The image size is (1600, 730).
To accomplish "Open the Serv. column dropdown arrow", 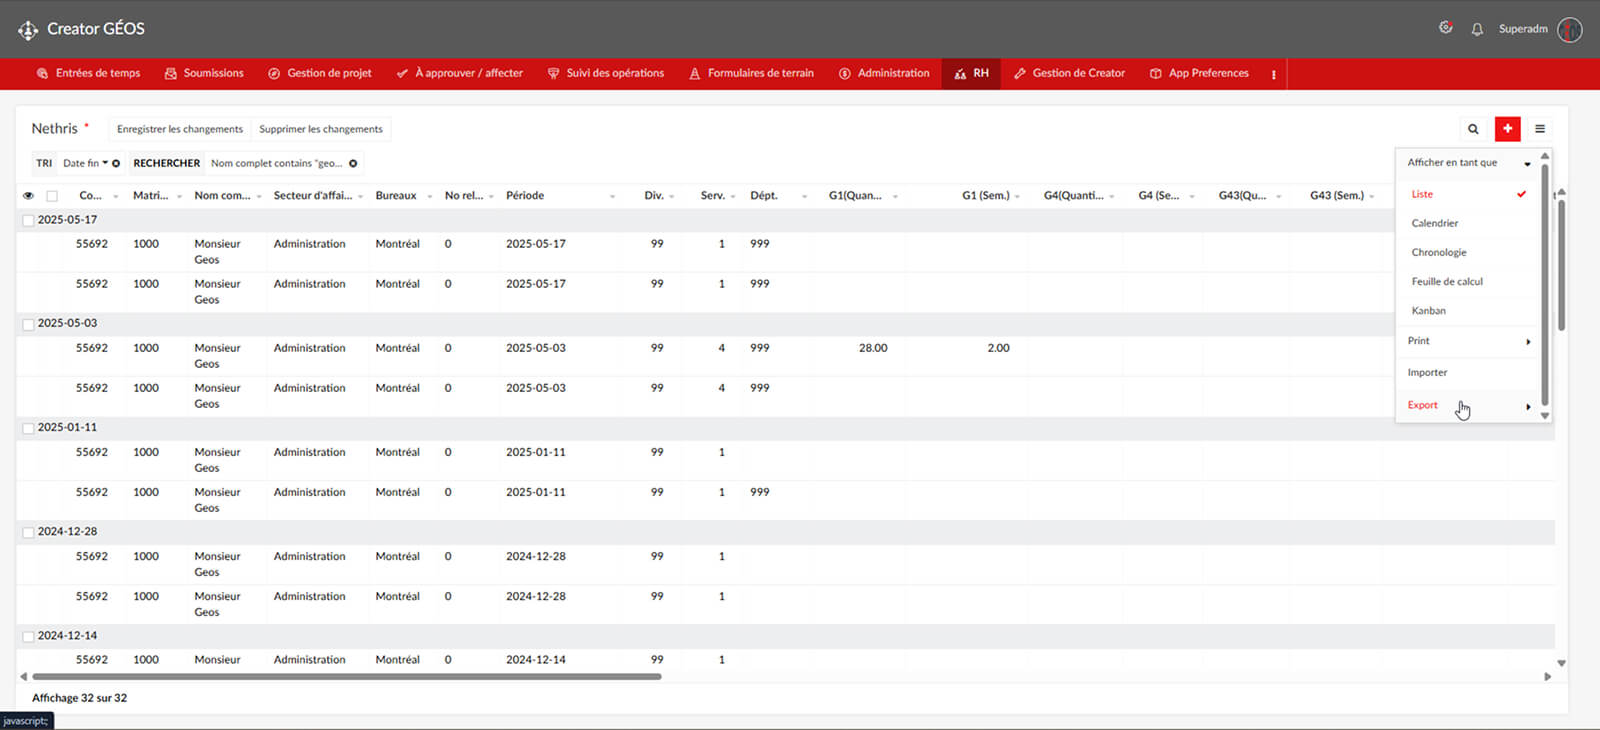I will 733,196.
